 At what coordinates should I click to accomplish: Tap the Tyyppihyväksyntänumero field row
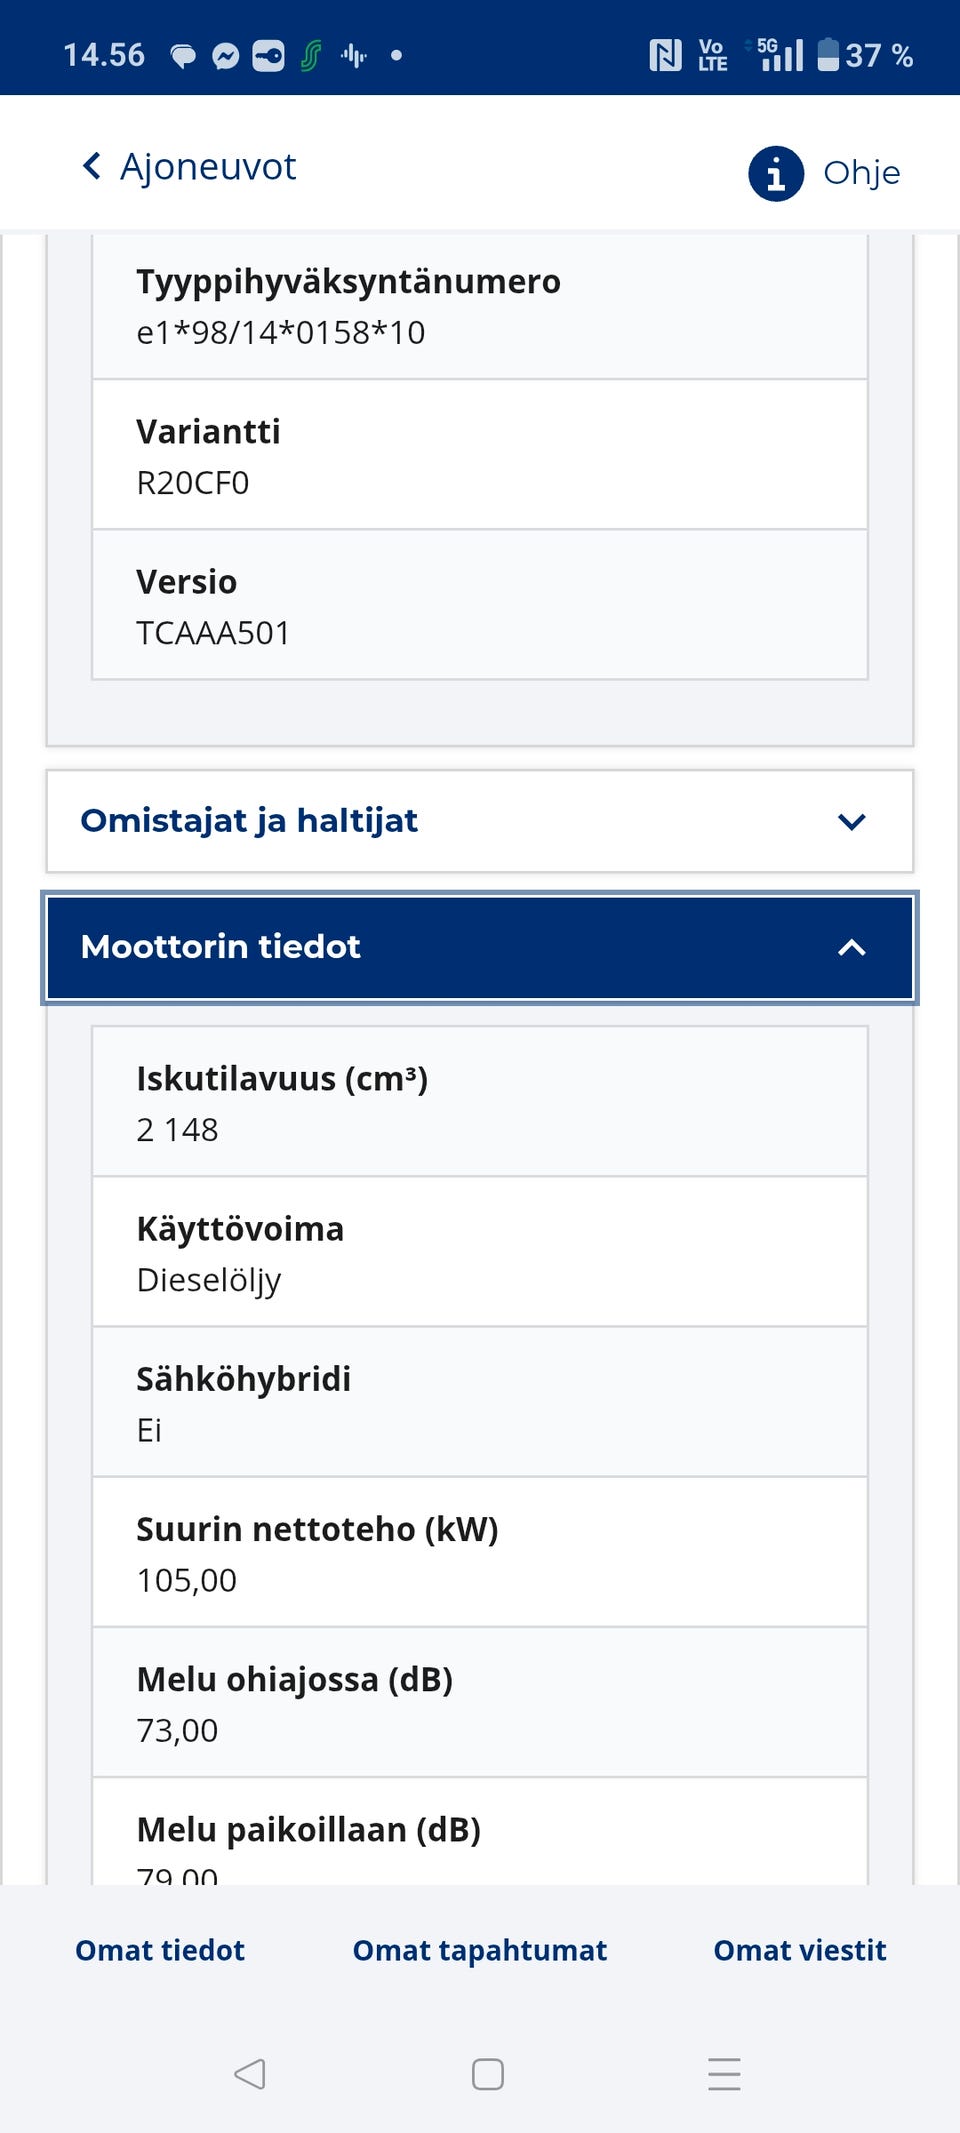click(x=480, y=306)
